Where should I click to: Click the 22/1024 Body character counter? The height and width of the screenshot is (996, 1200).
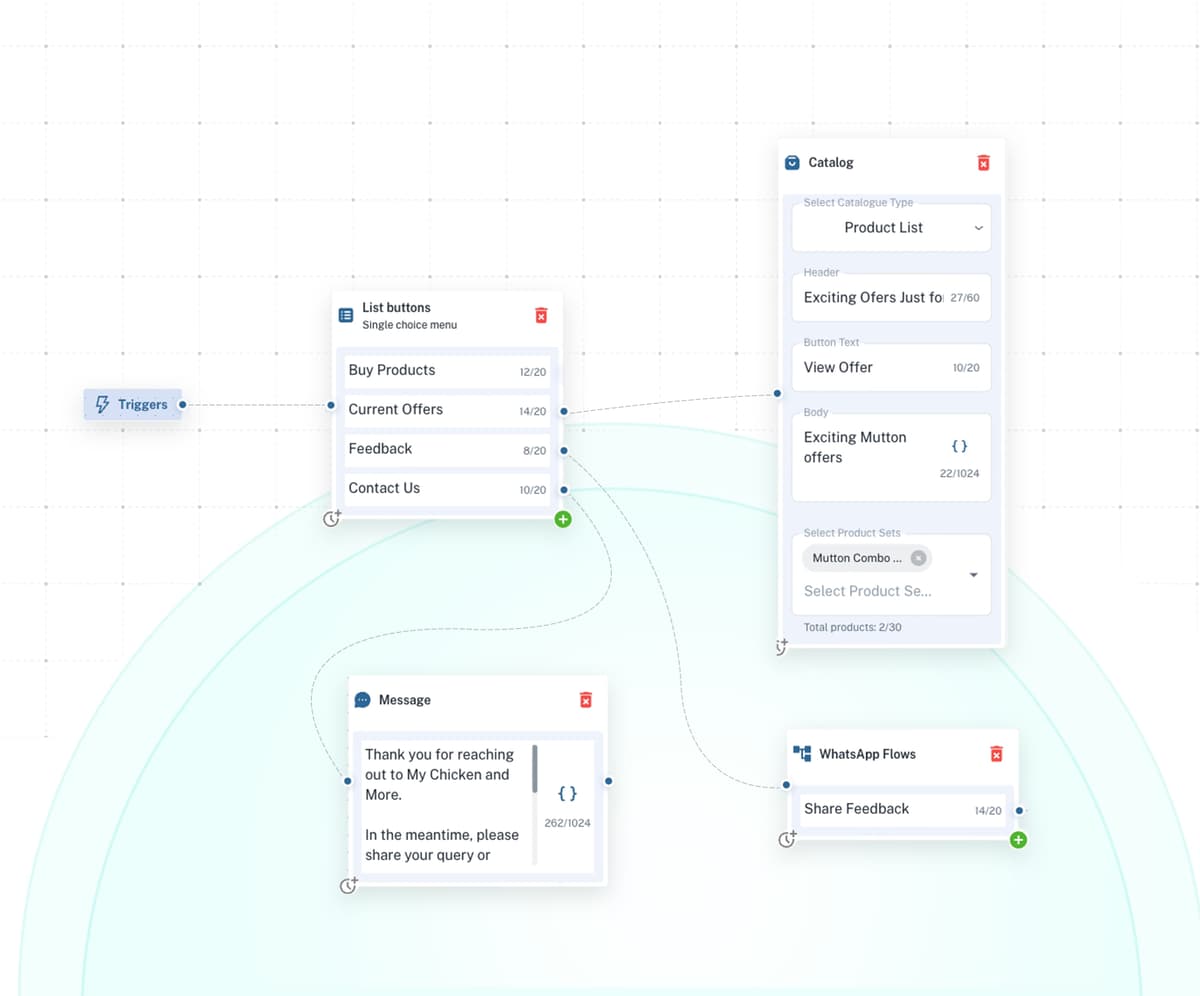tap(959, 473)
